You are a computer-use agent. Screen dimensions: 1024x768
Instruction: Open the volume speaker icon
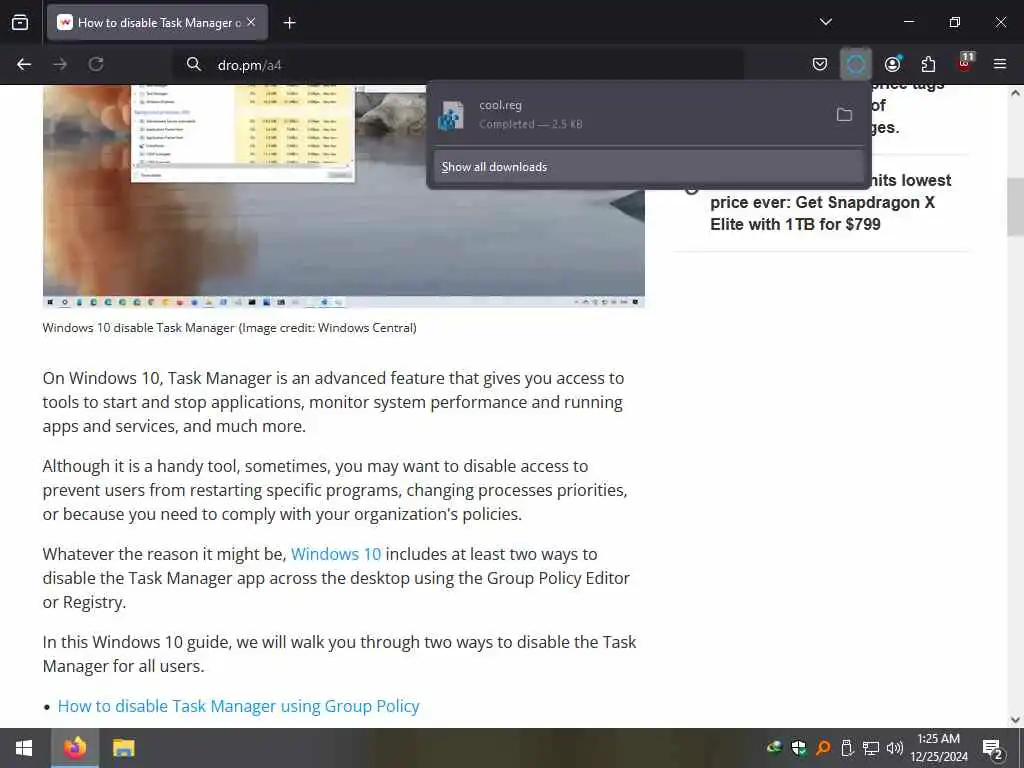tap(894, 748)
